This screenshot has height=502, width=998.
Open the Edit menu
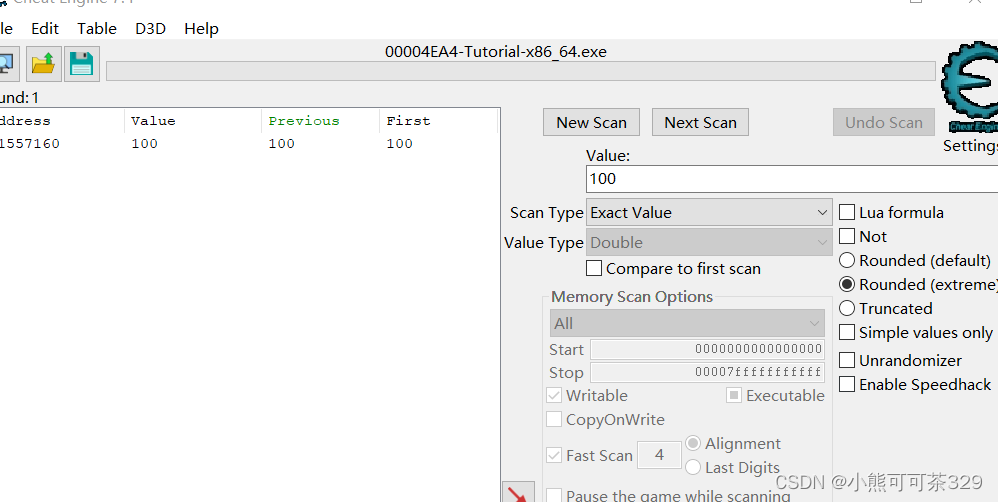pyautogui.click(x=45, y=29)
